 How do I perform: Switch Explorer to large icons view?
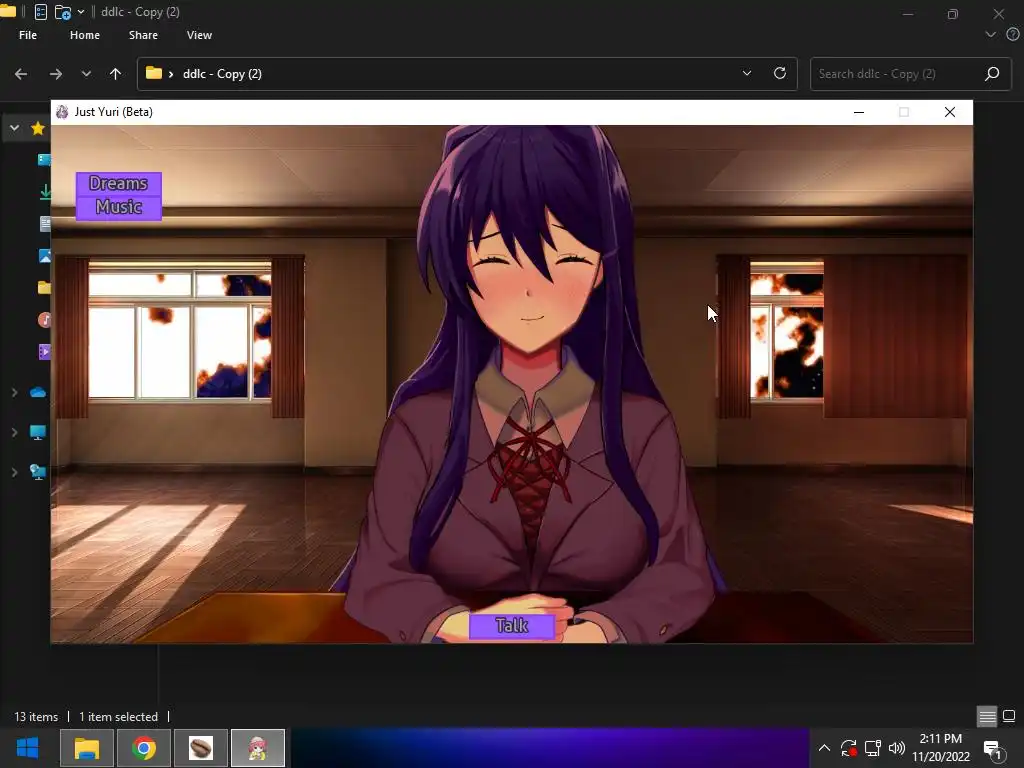[x=1009, y=716]
